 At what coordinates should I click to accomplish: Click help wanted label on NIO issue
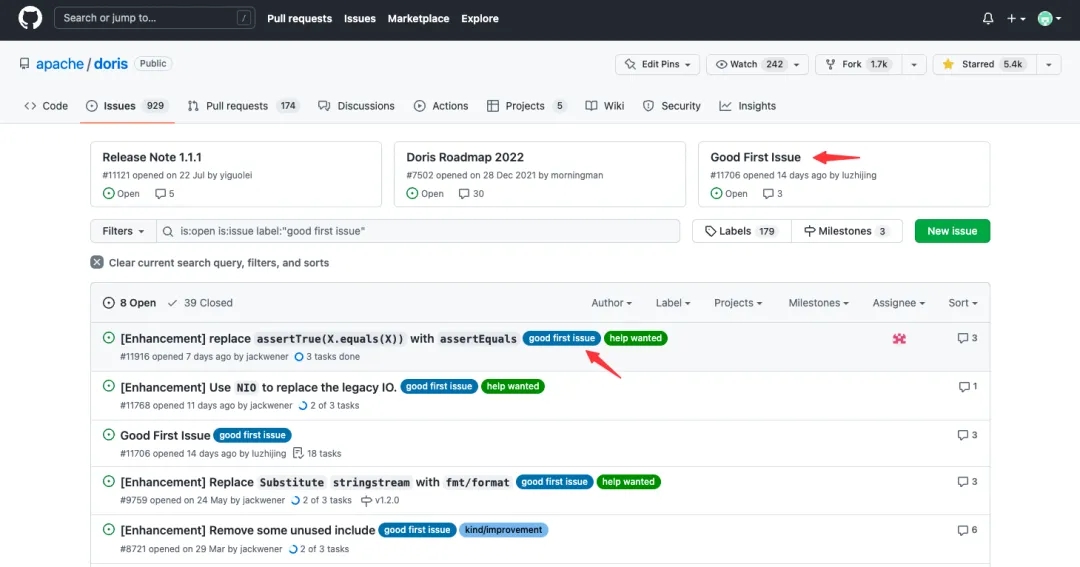pyautogui.click(x=512, y=386)
